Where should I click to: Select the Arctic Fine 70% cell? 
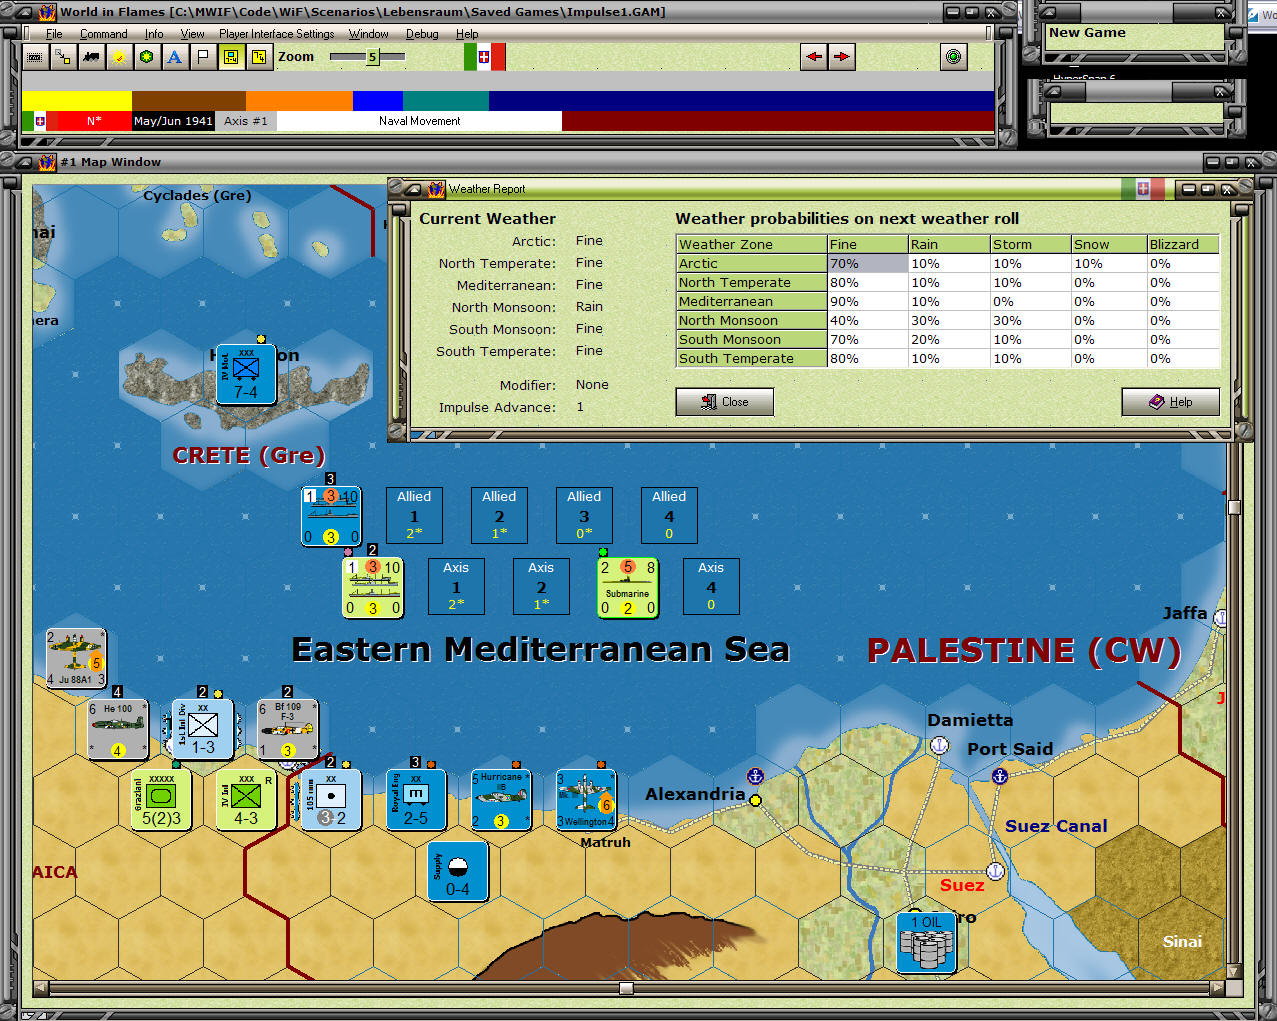coord(867,264)
